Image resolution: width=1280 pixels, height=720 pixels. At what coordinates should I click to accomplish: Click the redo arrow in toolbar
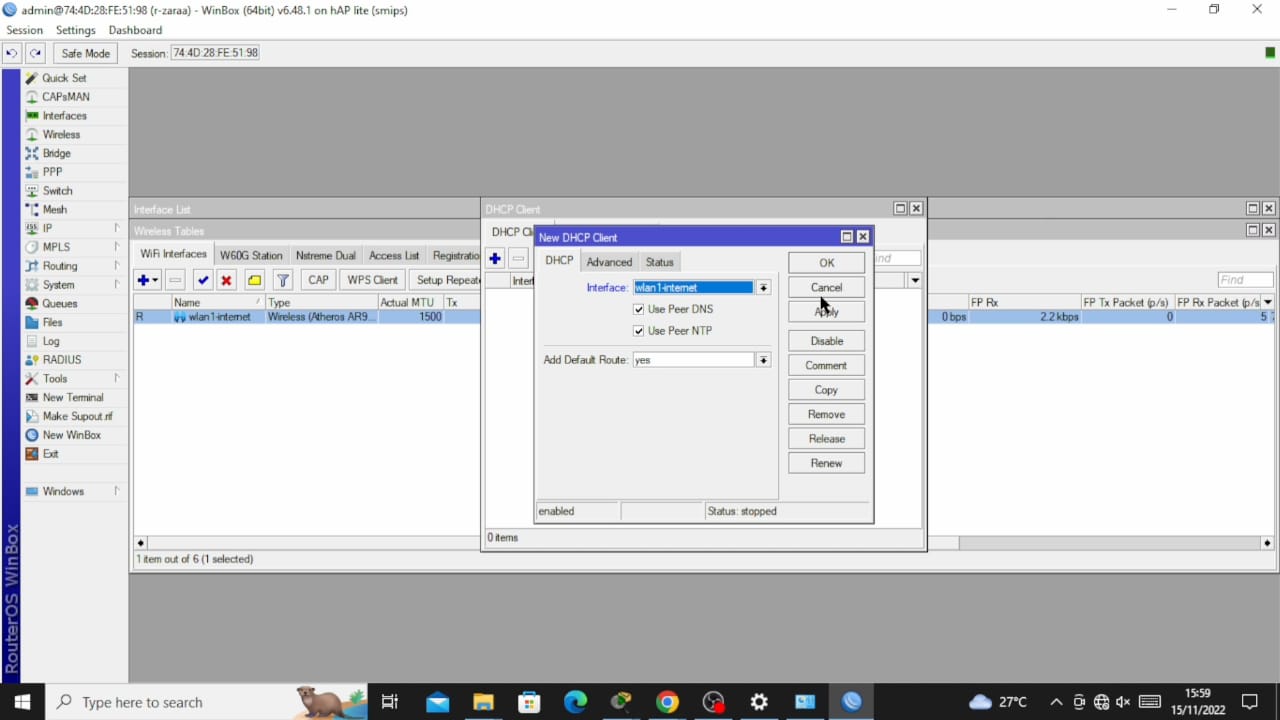coord(36,53)
